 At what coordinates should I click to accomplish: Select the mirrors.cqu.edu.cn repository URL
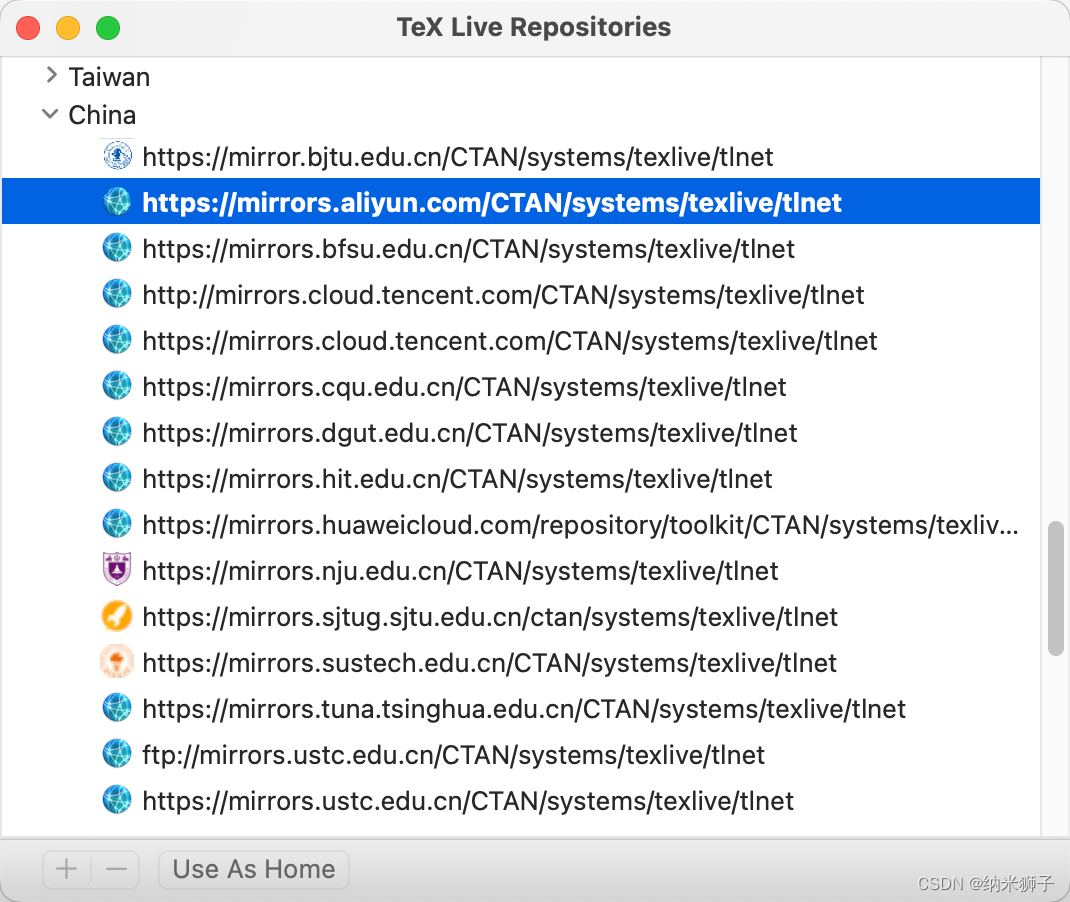coord(464,387)
